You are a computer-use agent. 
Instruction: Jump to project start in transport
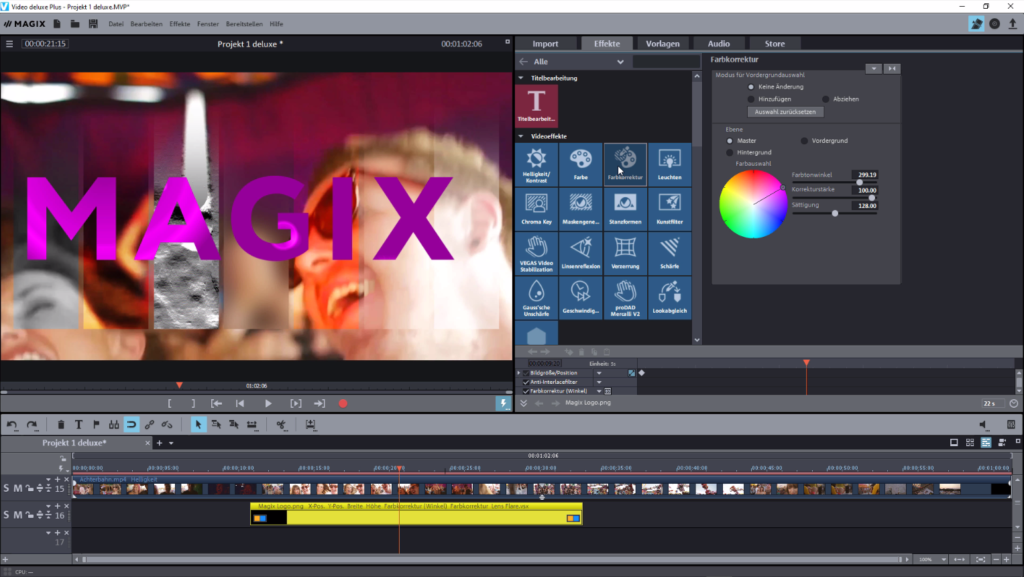[240, 403]
